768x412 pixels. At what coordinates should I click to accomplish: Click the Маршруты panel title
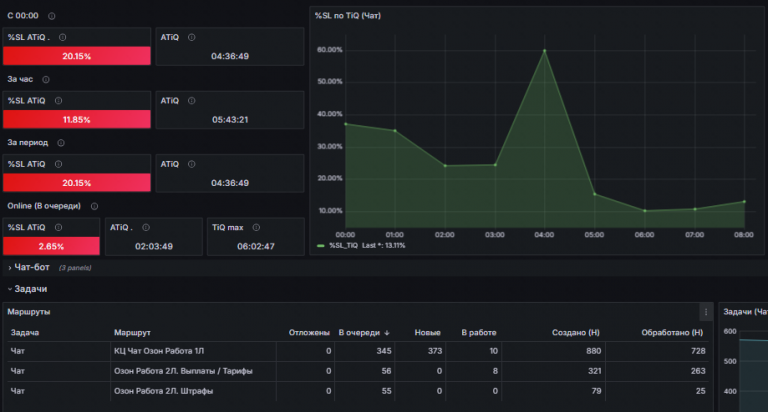(28, 312)
